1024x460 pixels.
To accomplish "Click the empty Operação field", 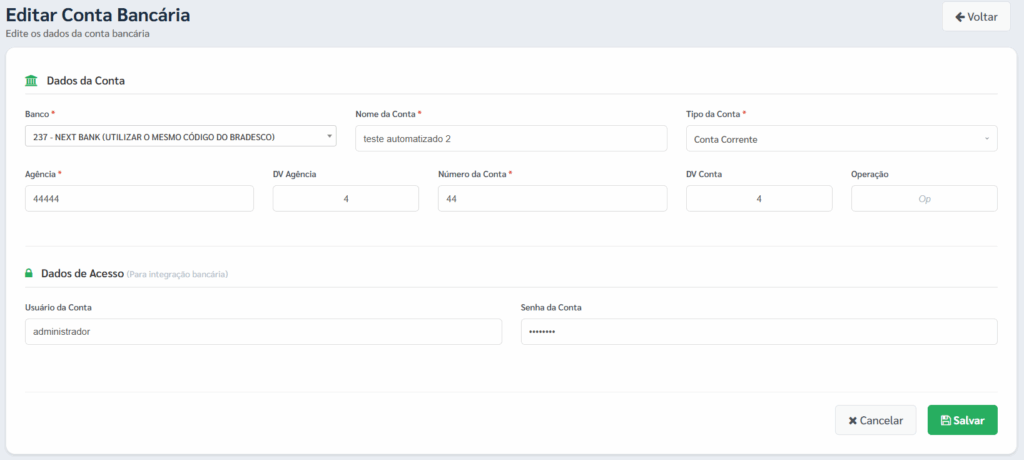I will 924,199.
